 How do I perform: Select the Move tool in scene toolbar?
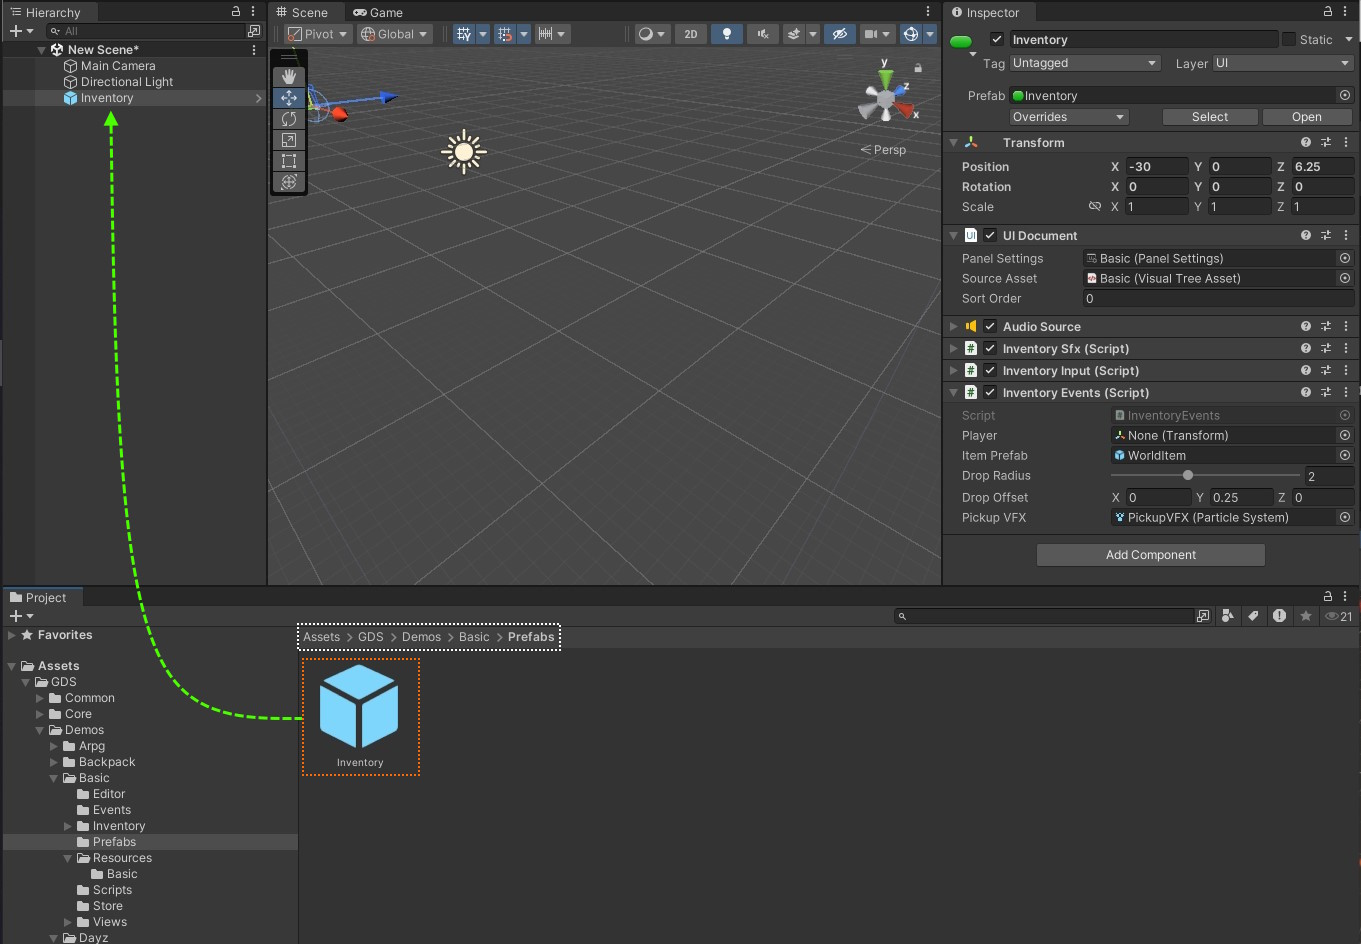[x=289, y=98]
